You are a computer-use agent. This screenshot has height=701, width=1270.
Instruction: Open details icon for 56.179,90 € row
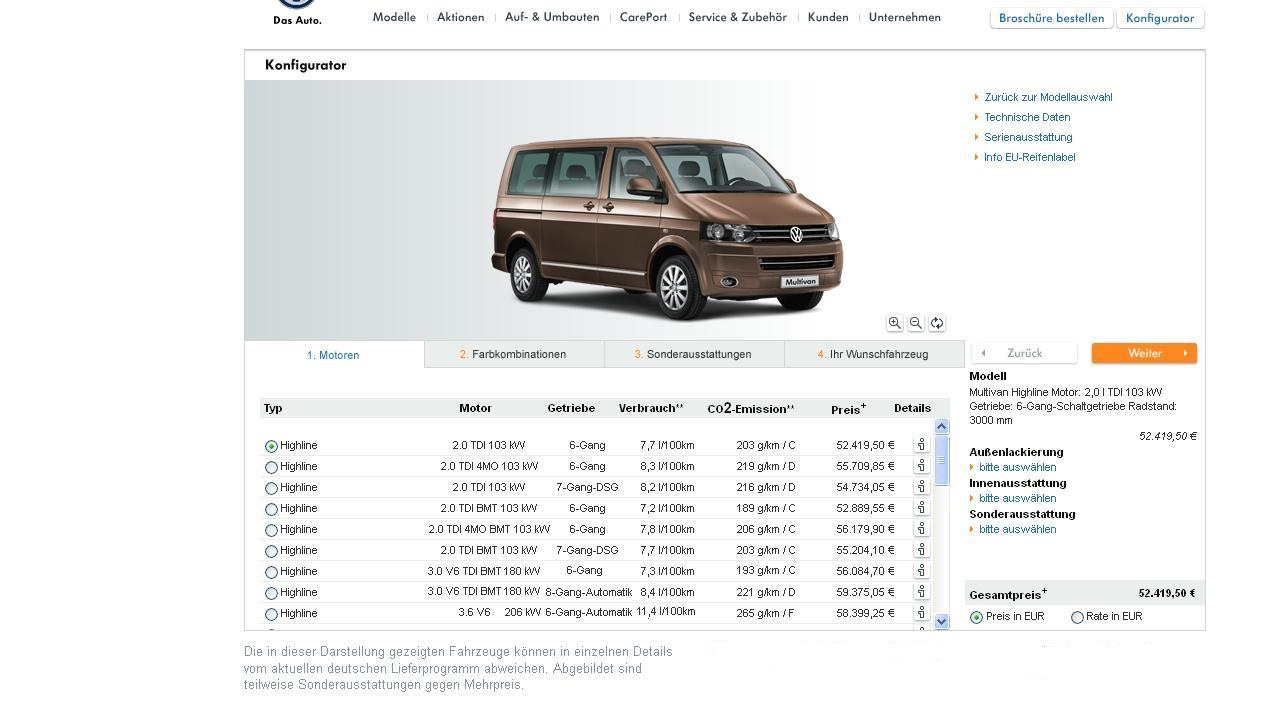pos(921,529)
